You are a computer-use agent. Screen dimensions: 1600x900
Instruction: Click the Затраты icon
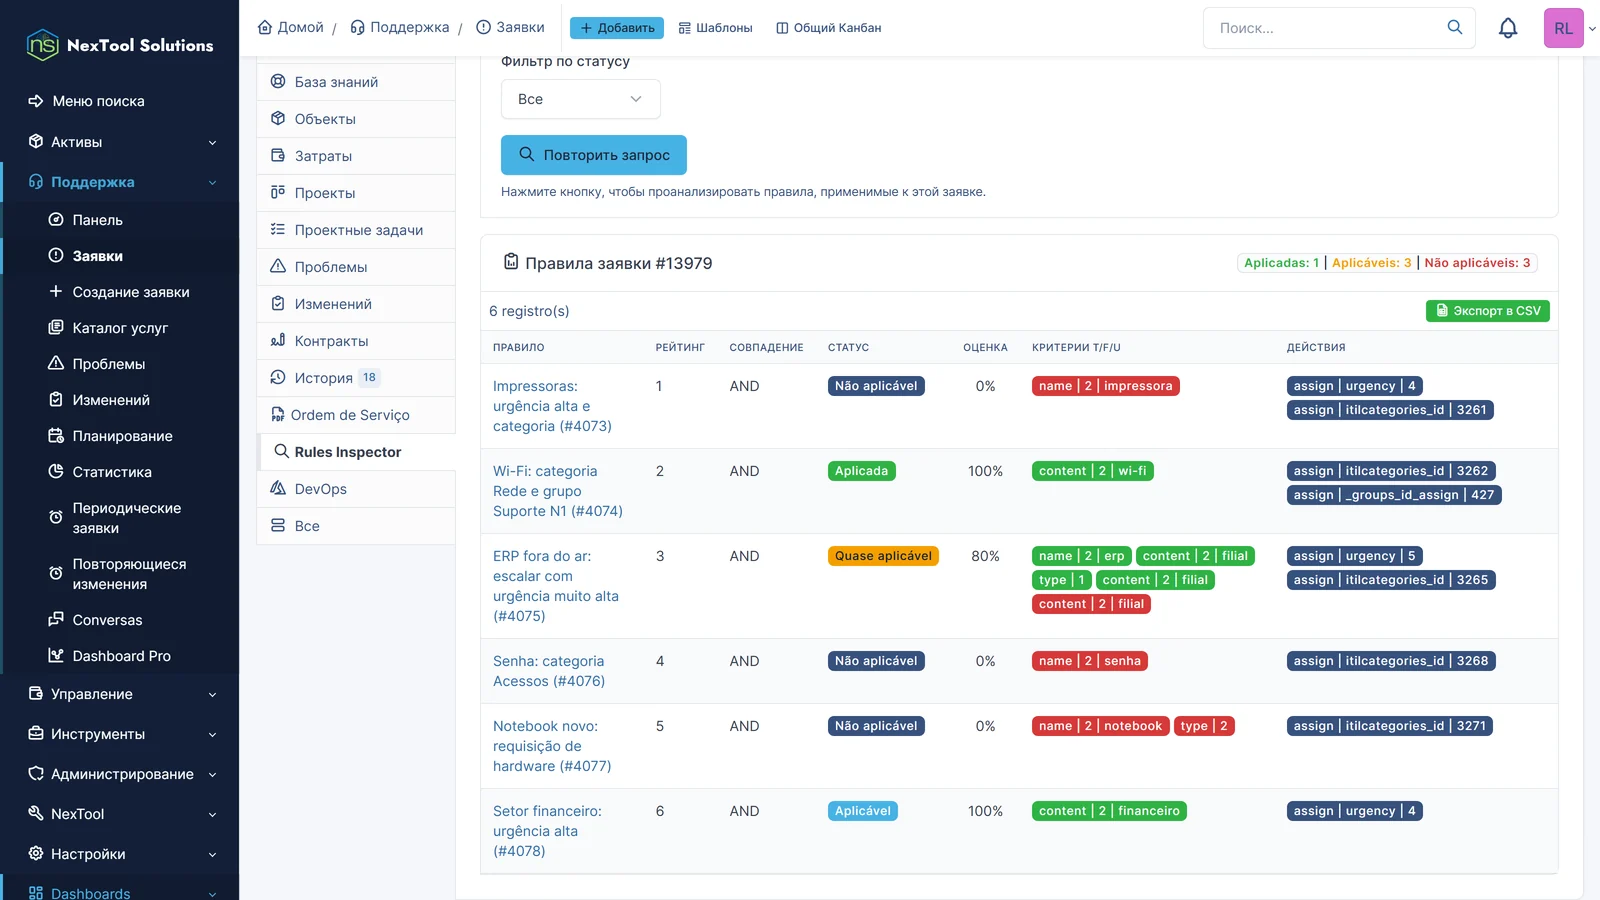(x=278, y=156)
